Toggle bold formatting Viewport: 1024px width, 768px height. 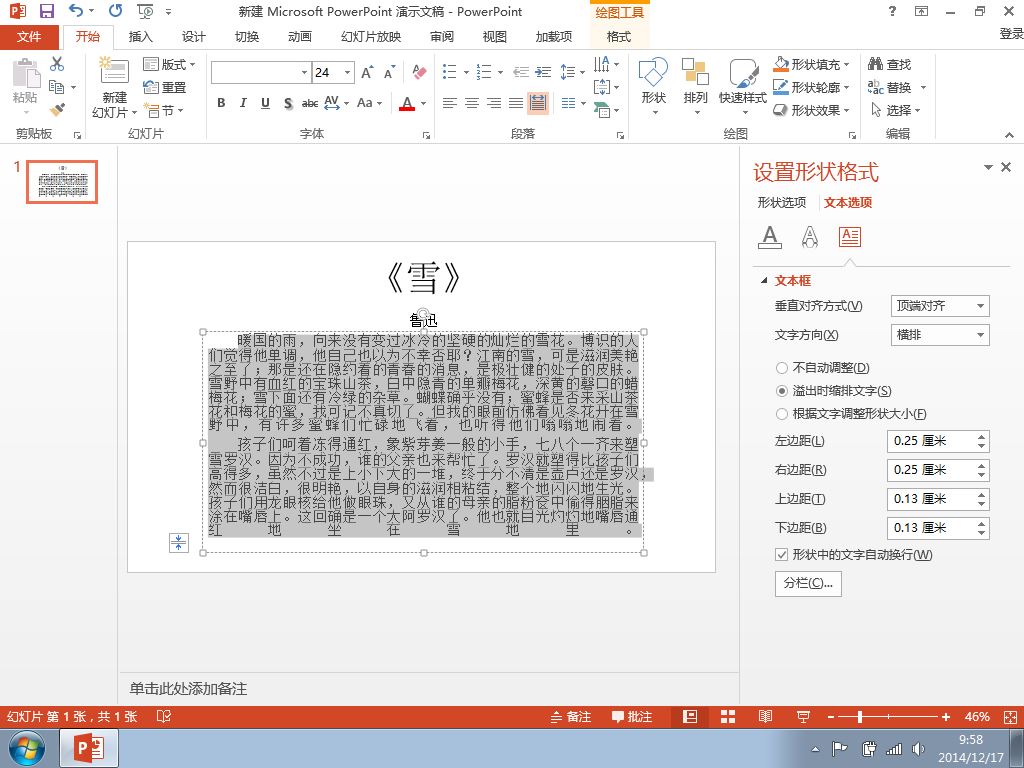(221, 103)
